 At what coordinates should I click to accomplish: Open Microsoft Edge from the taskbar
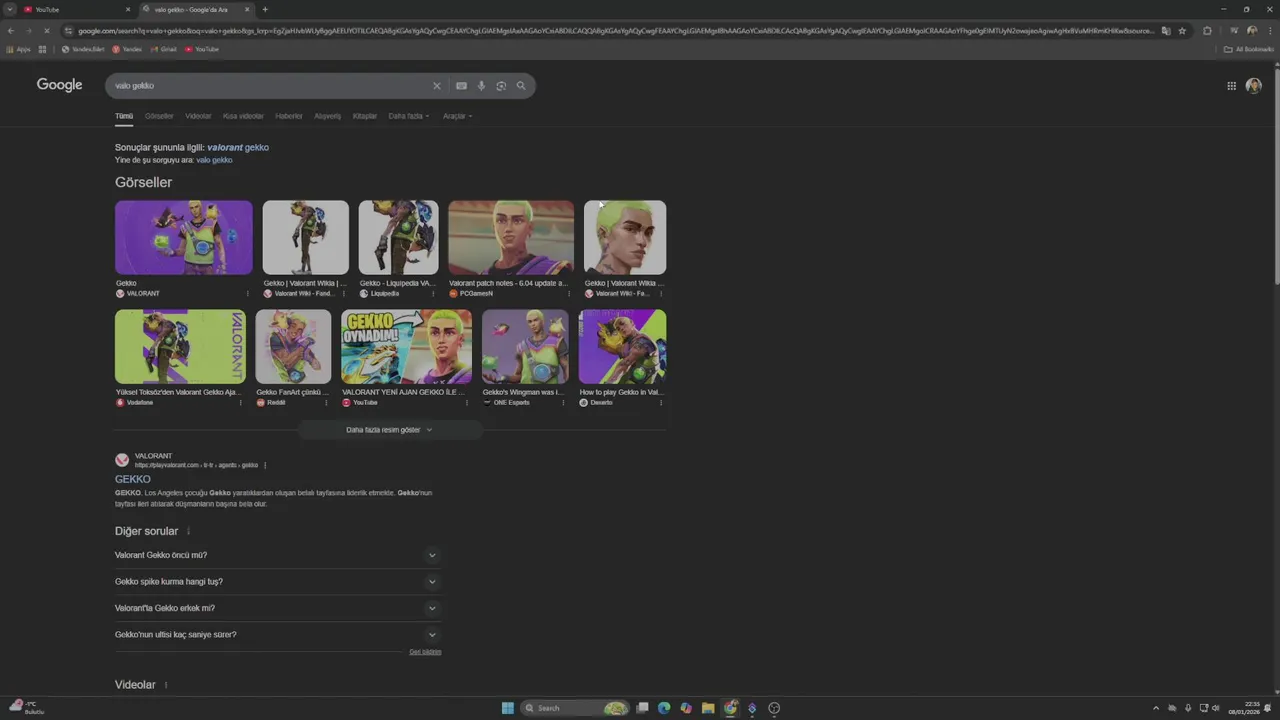pos(664,708)
